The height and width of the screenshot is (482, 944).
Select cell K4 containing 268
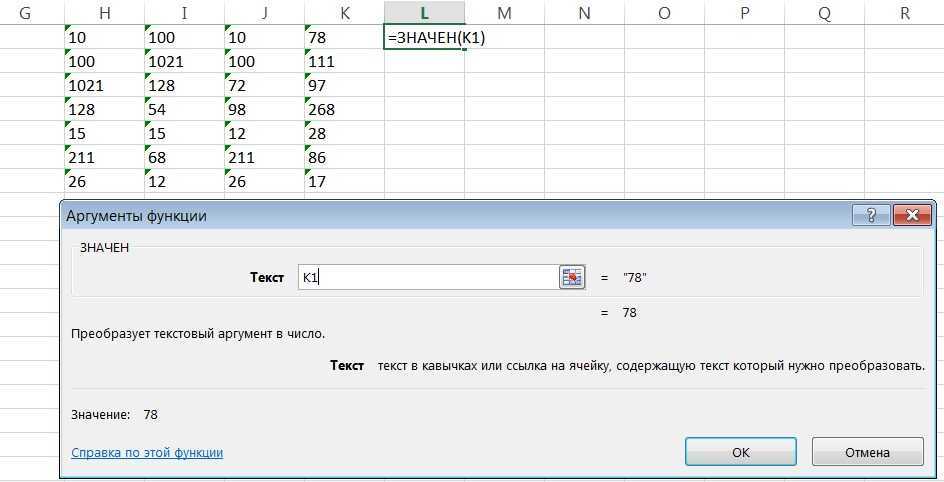[344, 110]
